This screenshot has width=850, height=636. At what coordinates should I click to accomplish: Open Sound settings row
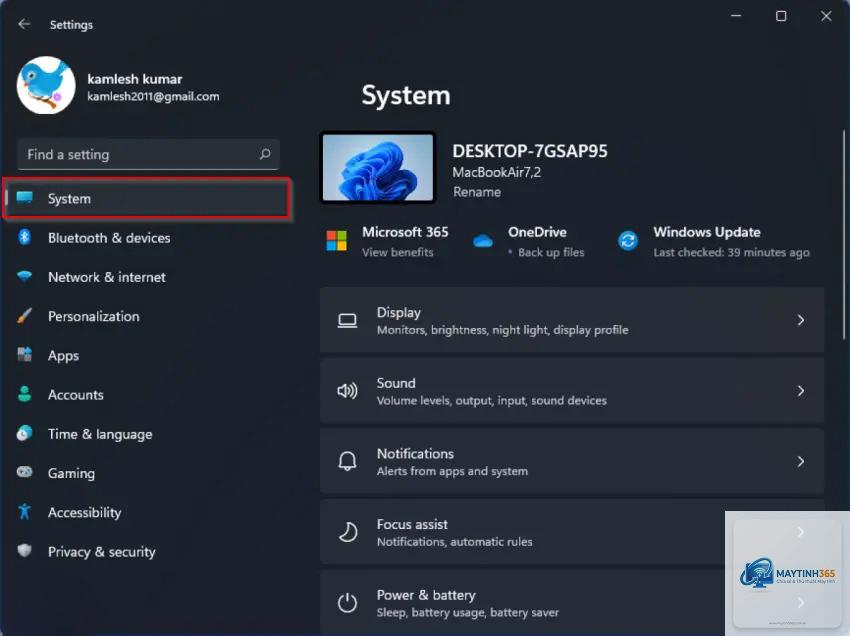tap(572, 390)
